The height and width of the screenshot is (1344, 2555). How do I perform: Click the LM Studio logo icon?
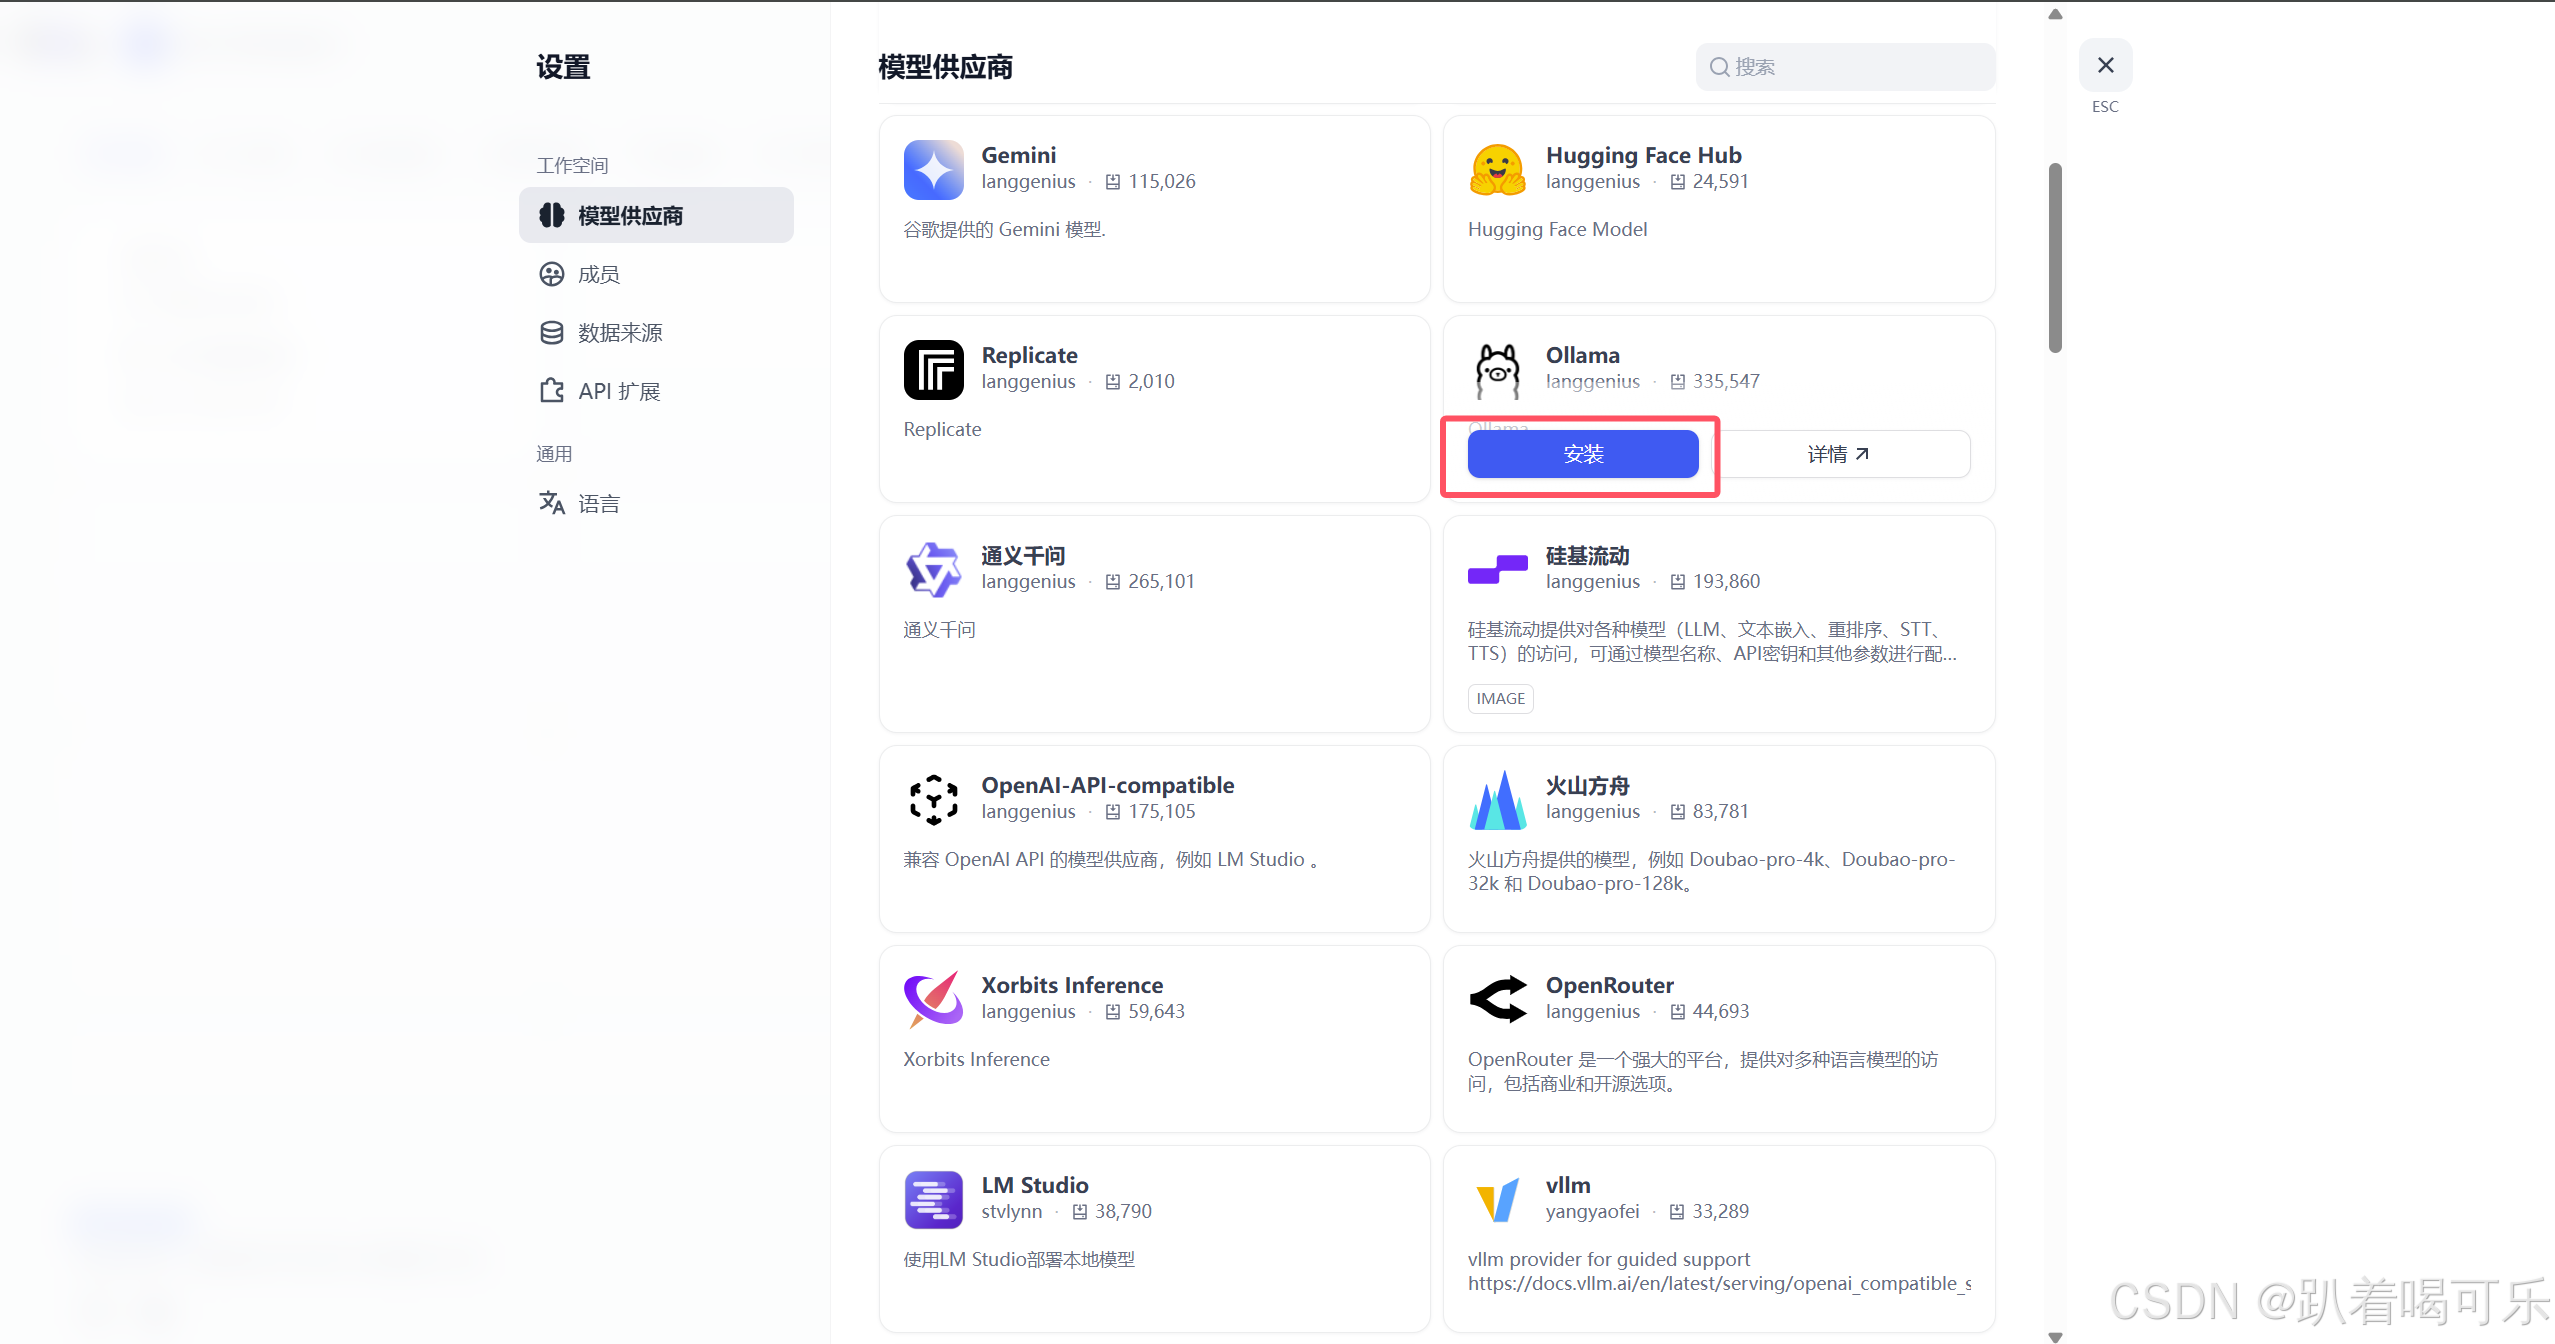click(x=933, y=1199)
